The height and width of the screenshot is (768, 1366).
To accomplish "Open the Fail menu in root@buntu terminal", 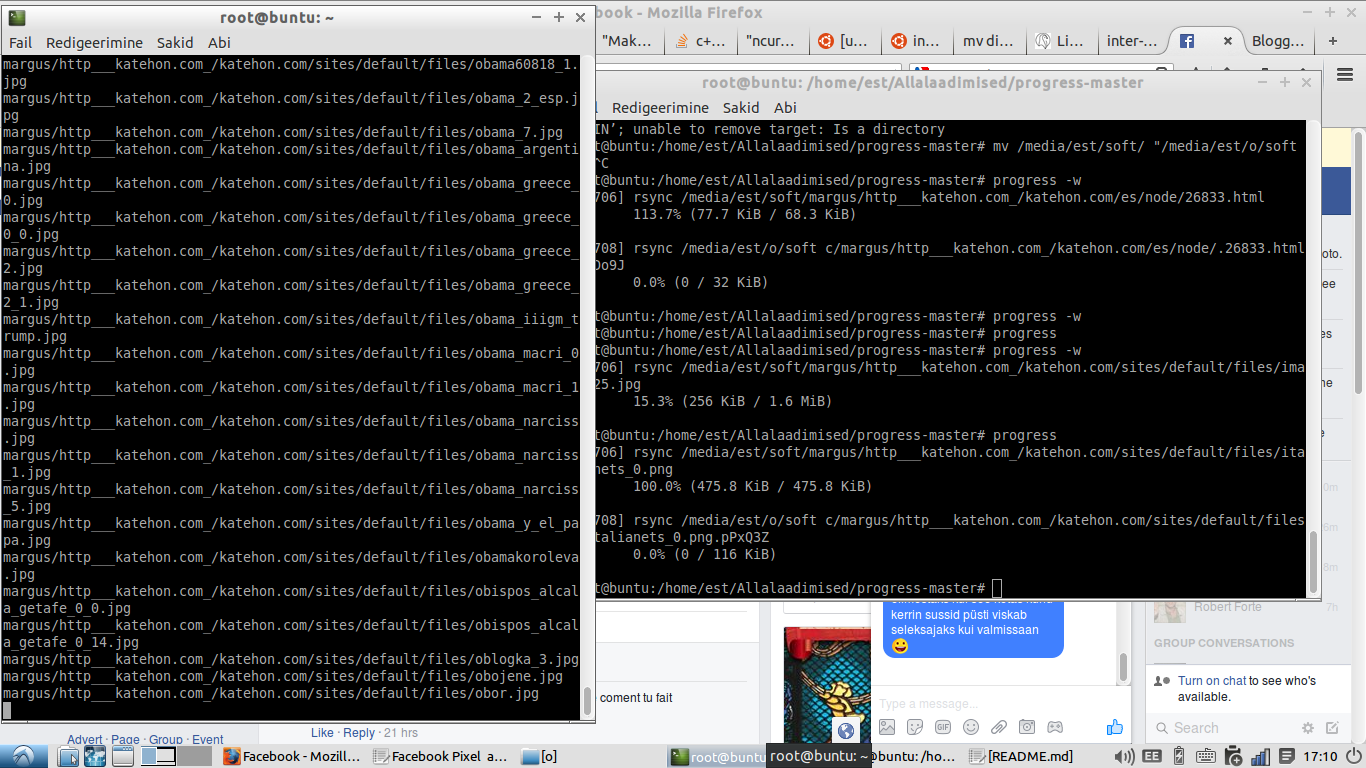I will coord(21,43).
